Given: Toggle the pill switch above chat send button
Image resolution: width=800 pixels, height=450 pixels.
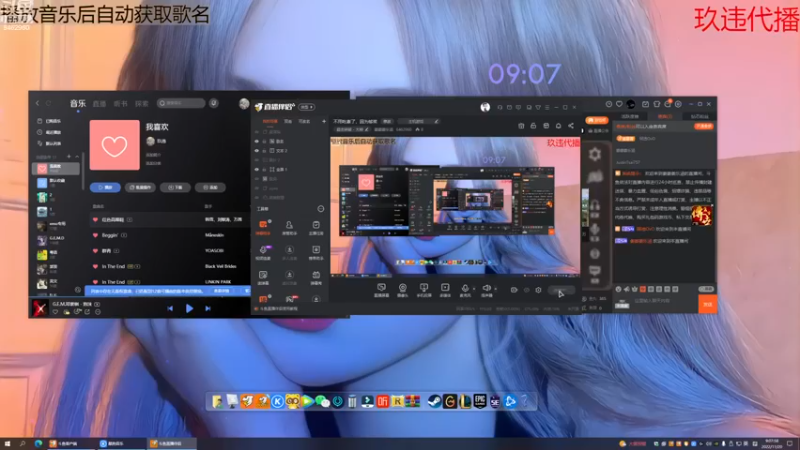Looking at the screenshot, I should click(706, 289).
